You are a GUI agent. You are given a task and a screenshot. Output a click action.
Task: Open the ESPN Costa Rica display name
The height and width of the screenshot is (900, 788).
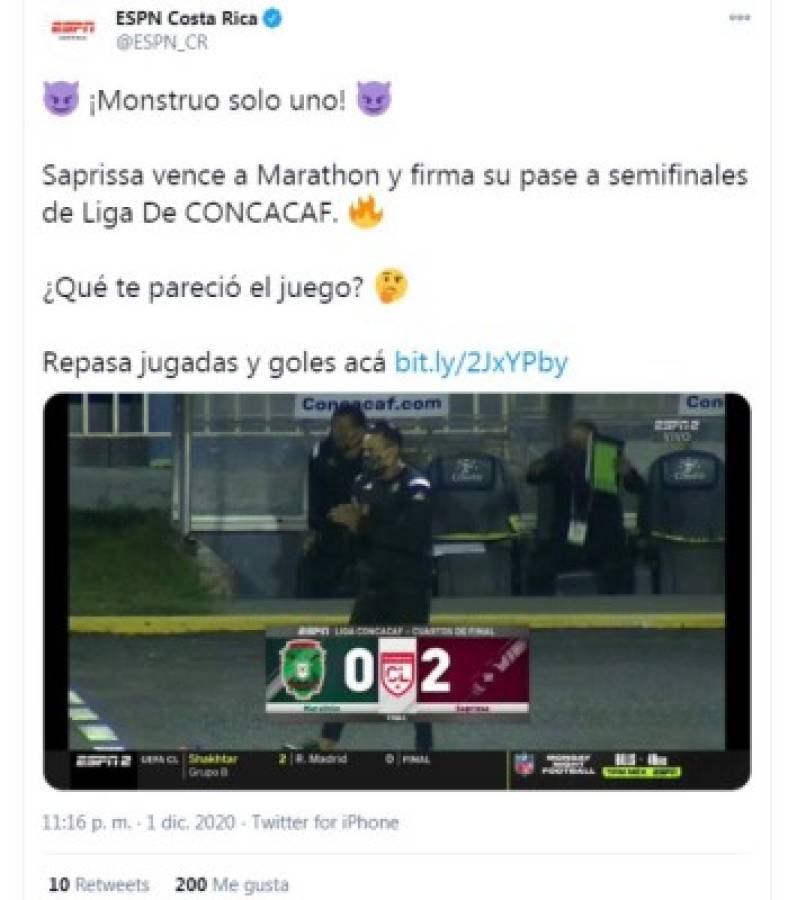pos(186,18)
